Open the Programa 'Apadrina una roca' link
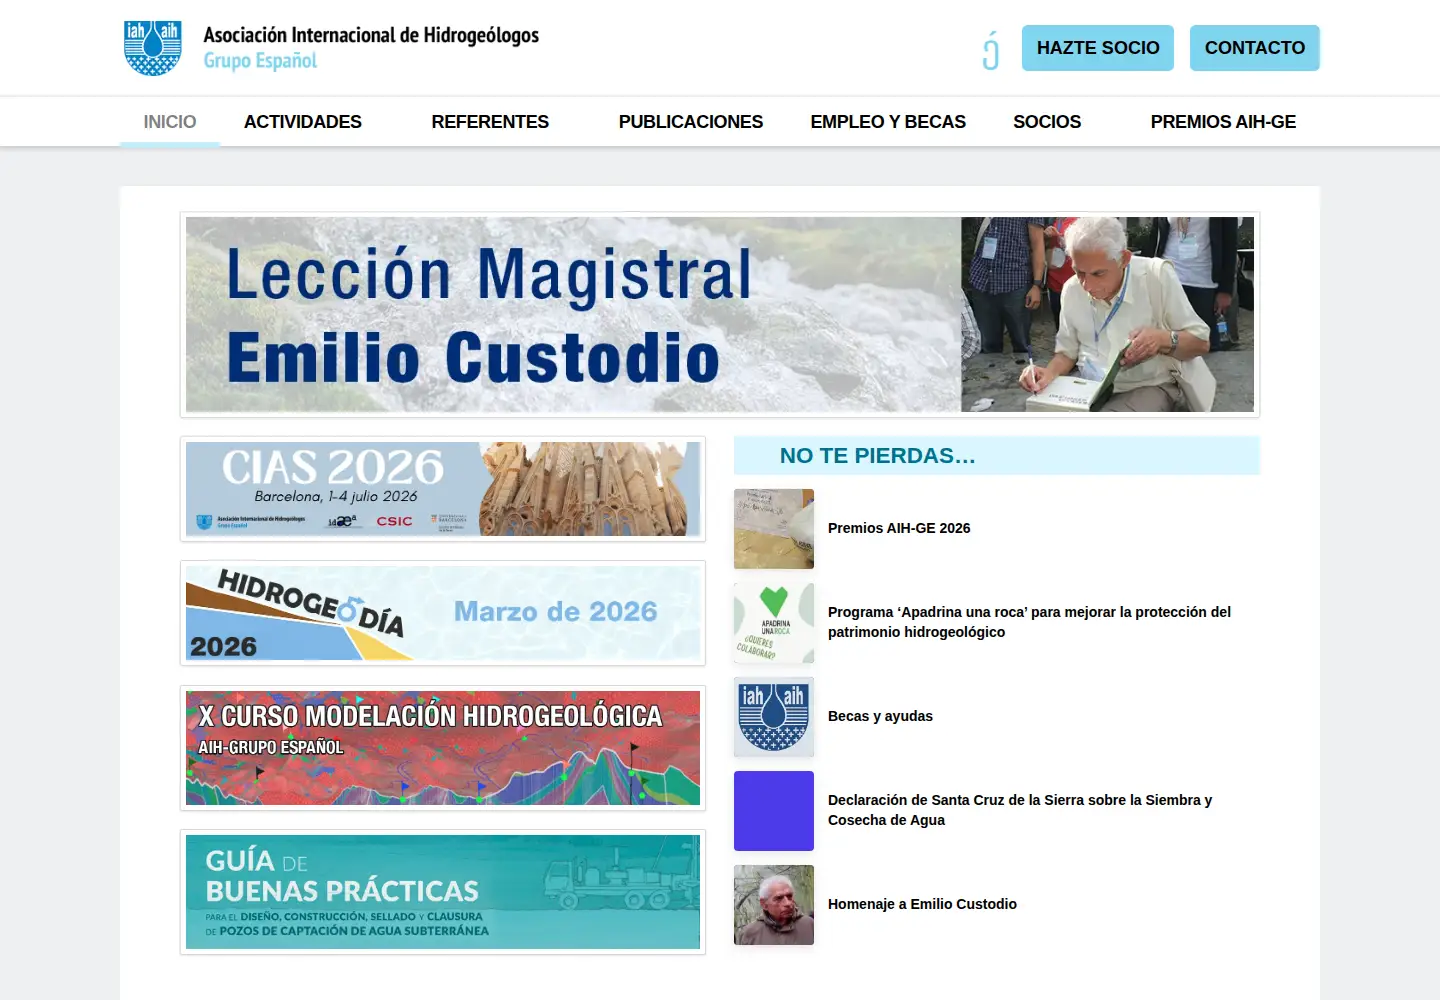The width and height of the screenshot is (1440, 1000). (1029, 622)
